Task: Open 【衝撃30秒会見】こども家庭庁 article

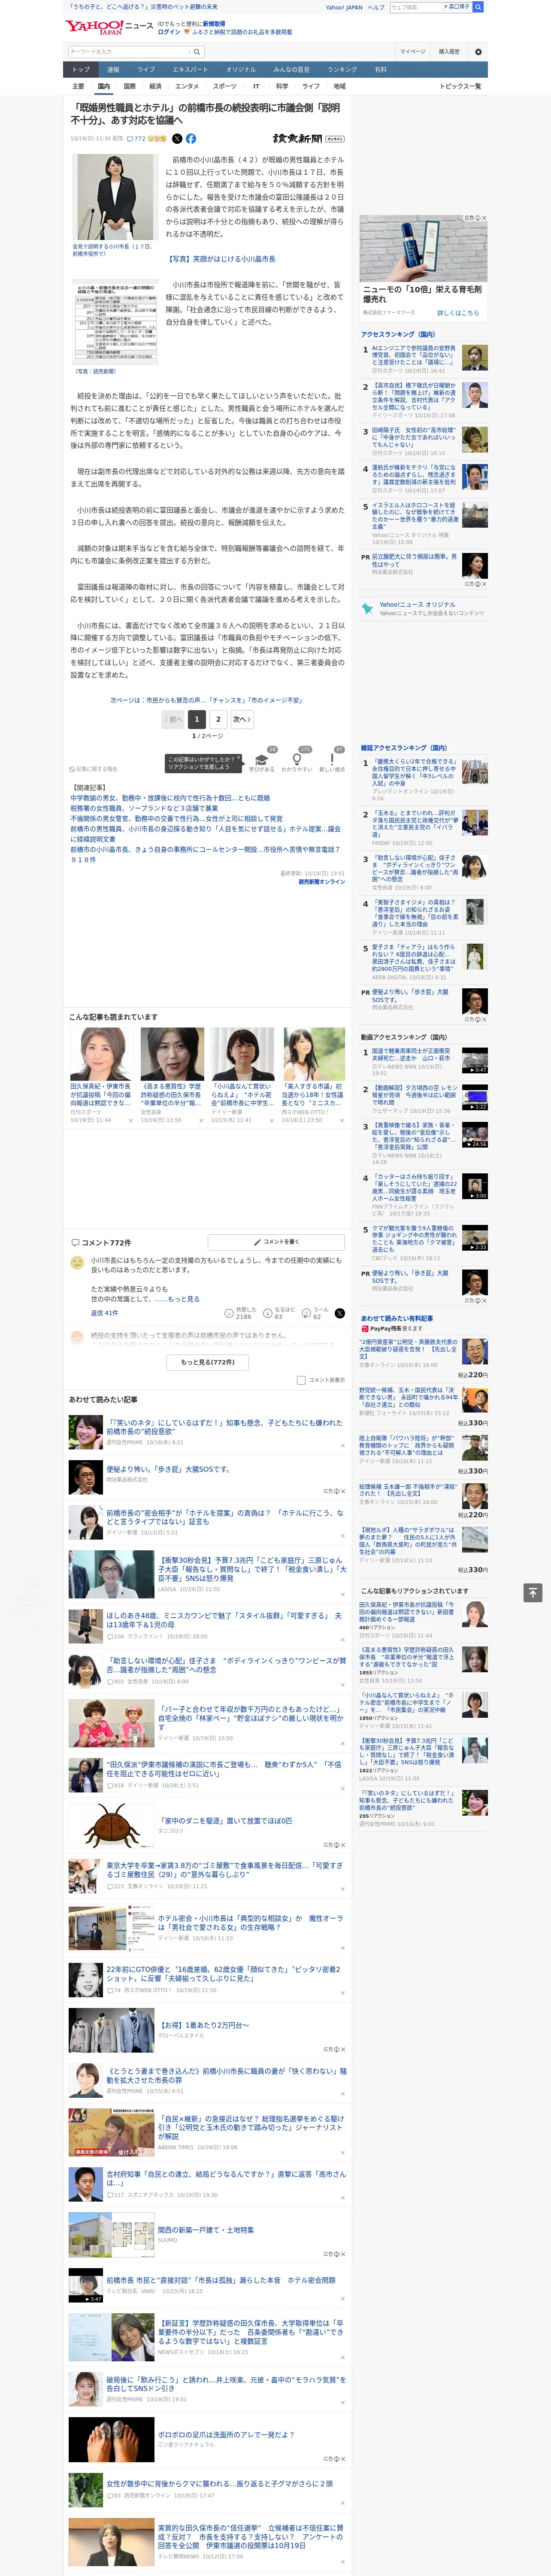Action: (251, 1569)
